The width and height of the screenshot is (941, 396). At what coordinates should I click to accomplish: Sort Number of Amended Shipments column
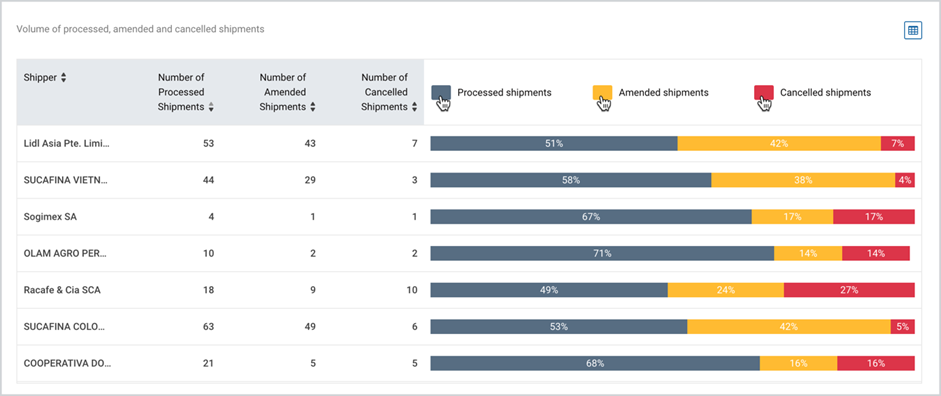(x=313, y=107)
